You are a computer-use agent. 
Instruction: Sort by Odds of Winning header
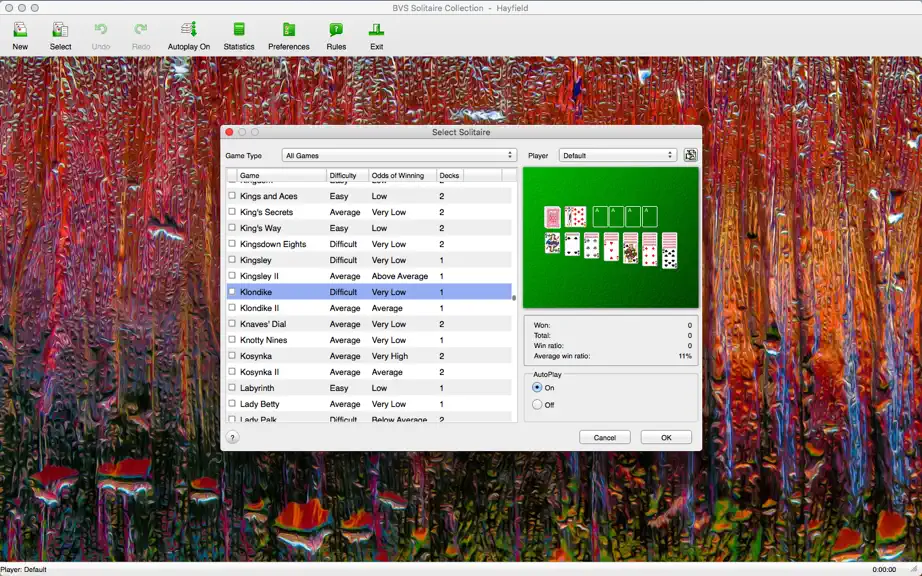[403, 175]
